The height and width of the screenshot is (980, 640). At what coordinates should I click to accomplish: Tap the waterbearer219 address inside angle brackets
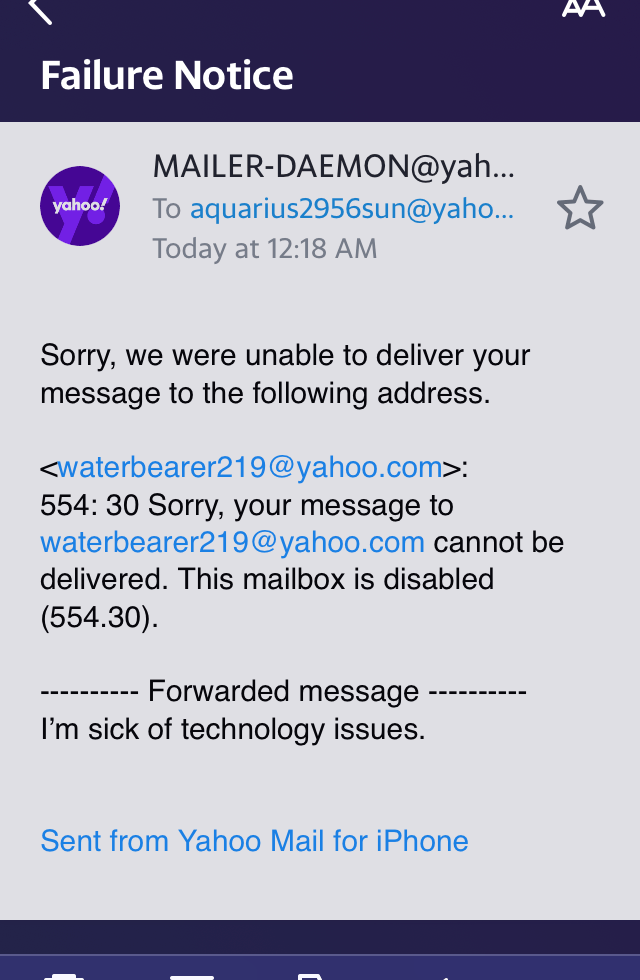tap(250, 467)
